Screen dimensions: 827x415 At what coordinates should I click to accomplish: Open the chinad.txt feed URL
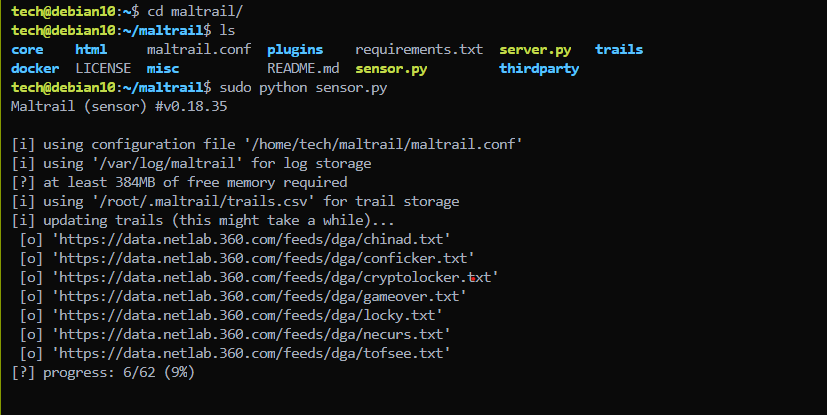251,239
